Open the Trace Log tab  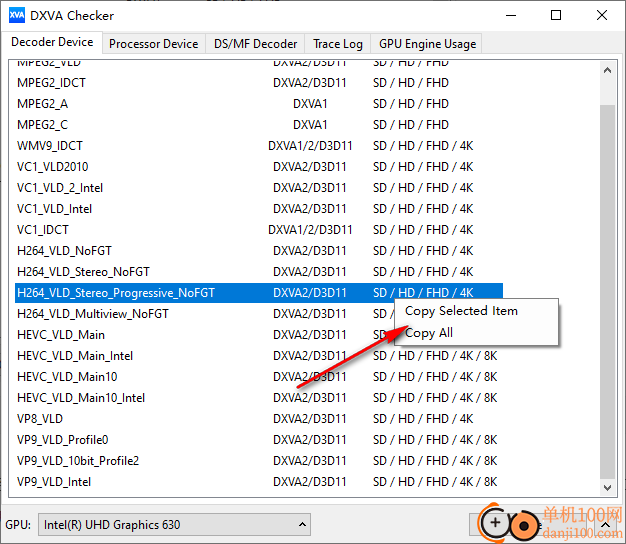(338, 44)
